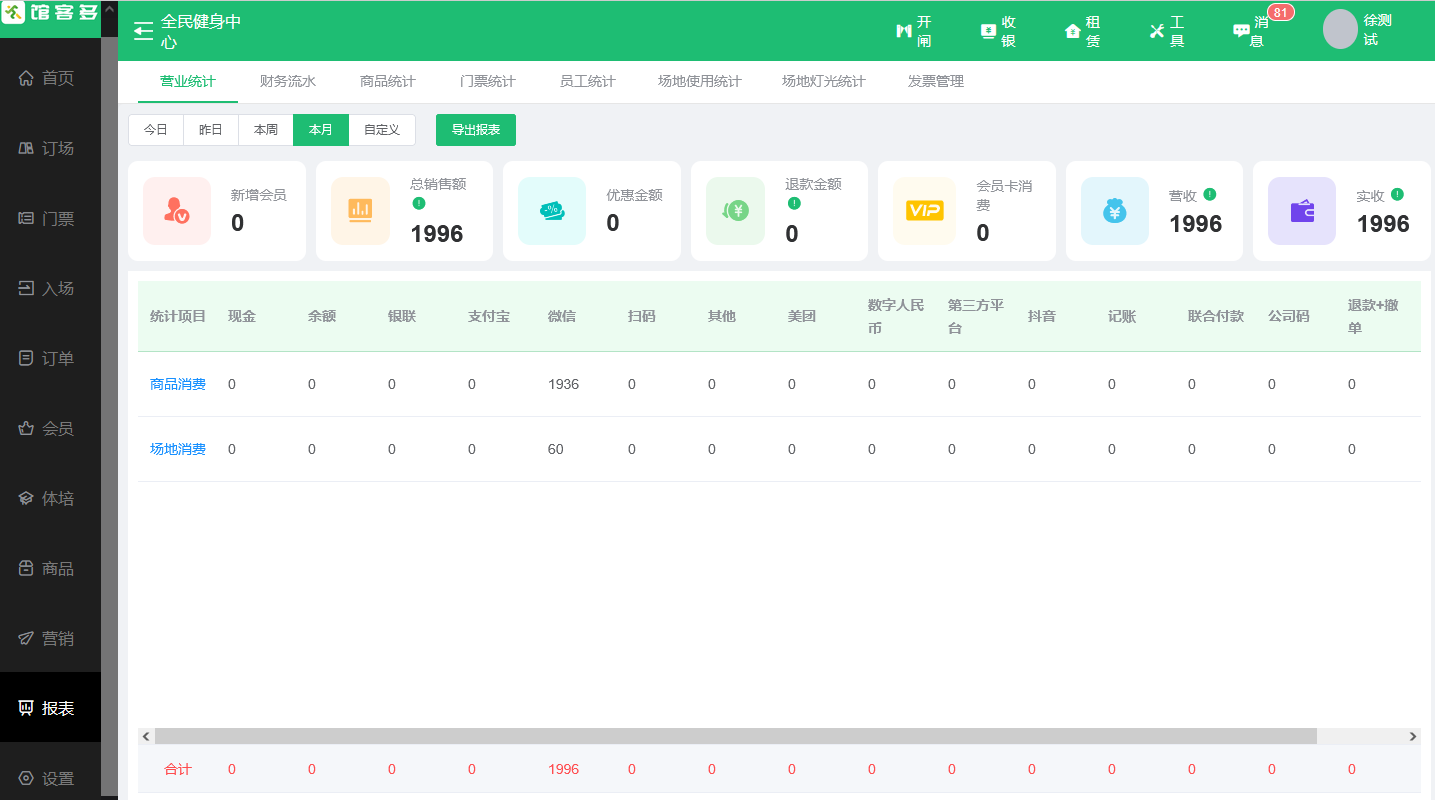
Task: Click the 开闸 gate icon
Action: point(904,31)
